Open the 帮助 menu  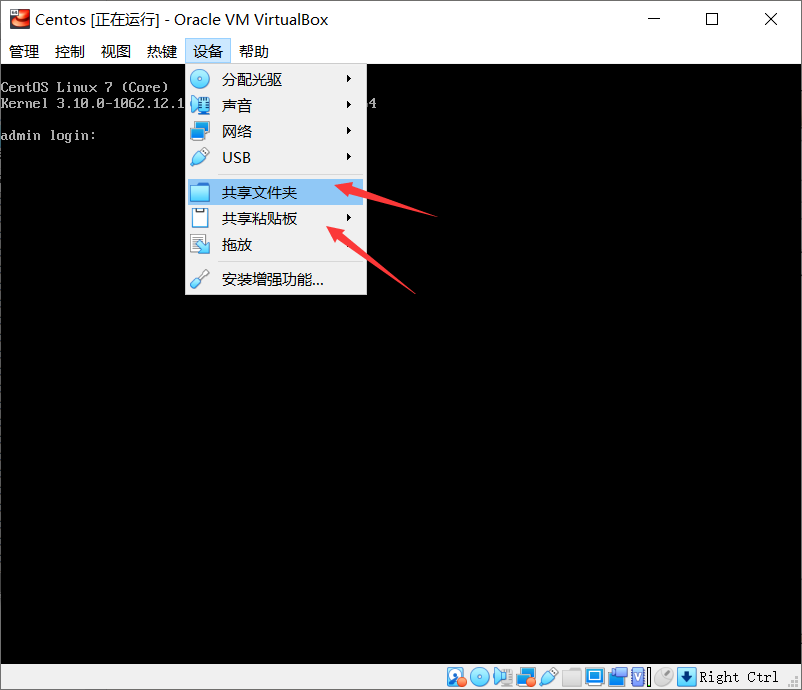coord(254,51)
